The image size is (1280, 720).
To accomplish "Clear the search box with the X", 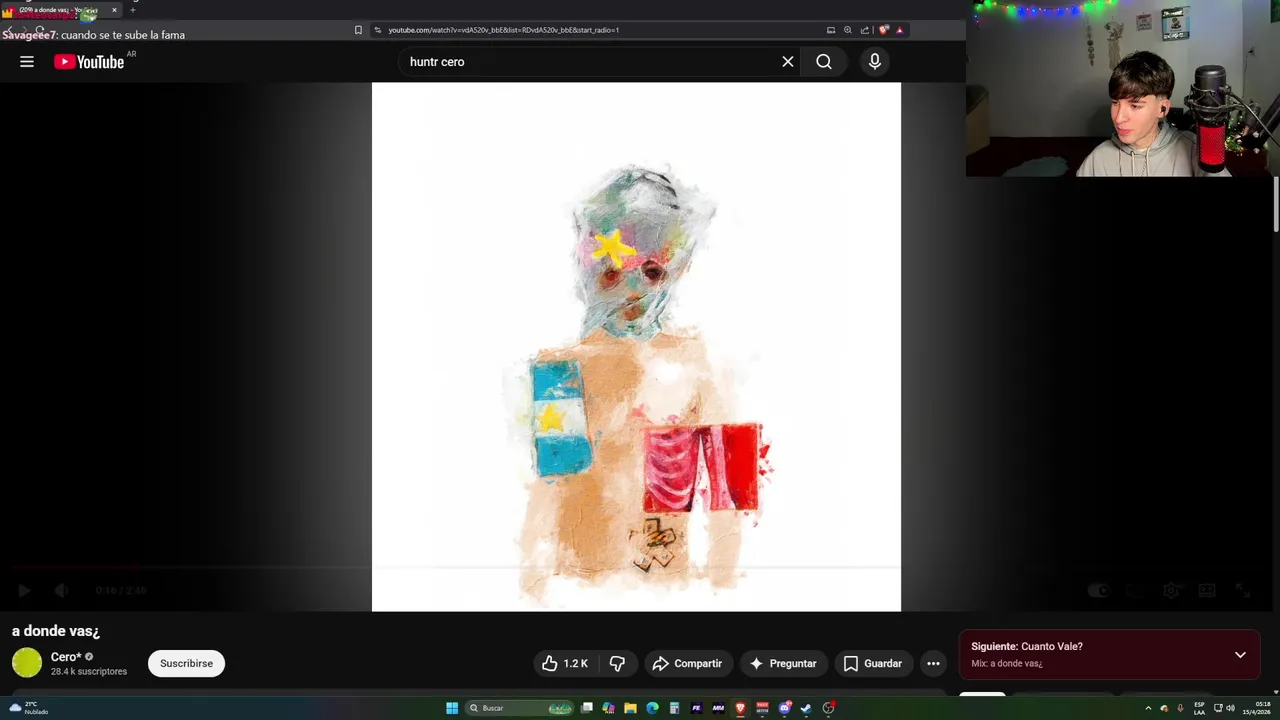I will pos(788,62).
